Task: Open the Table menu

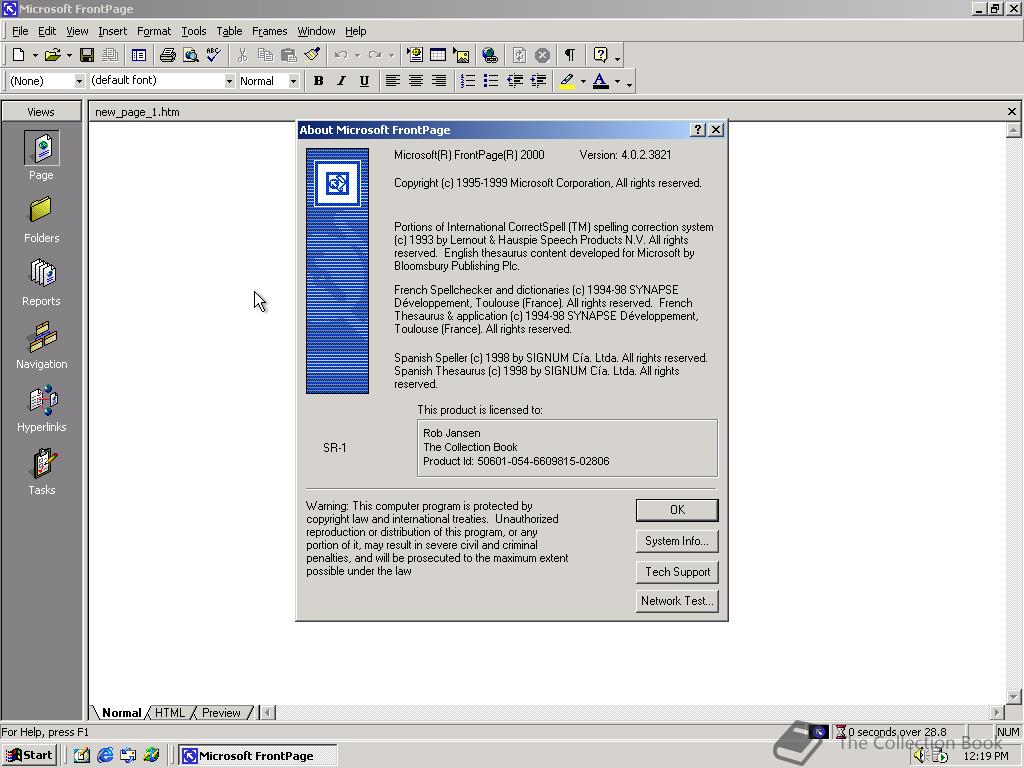Action: [x=229, y=31]
